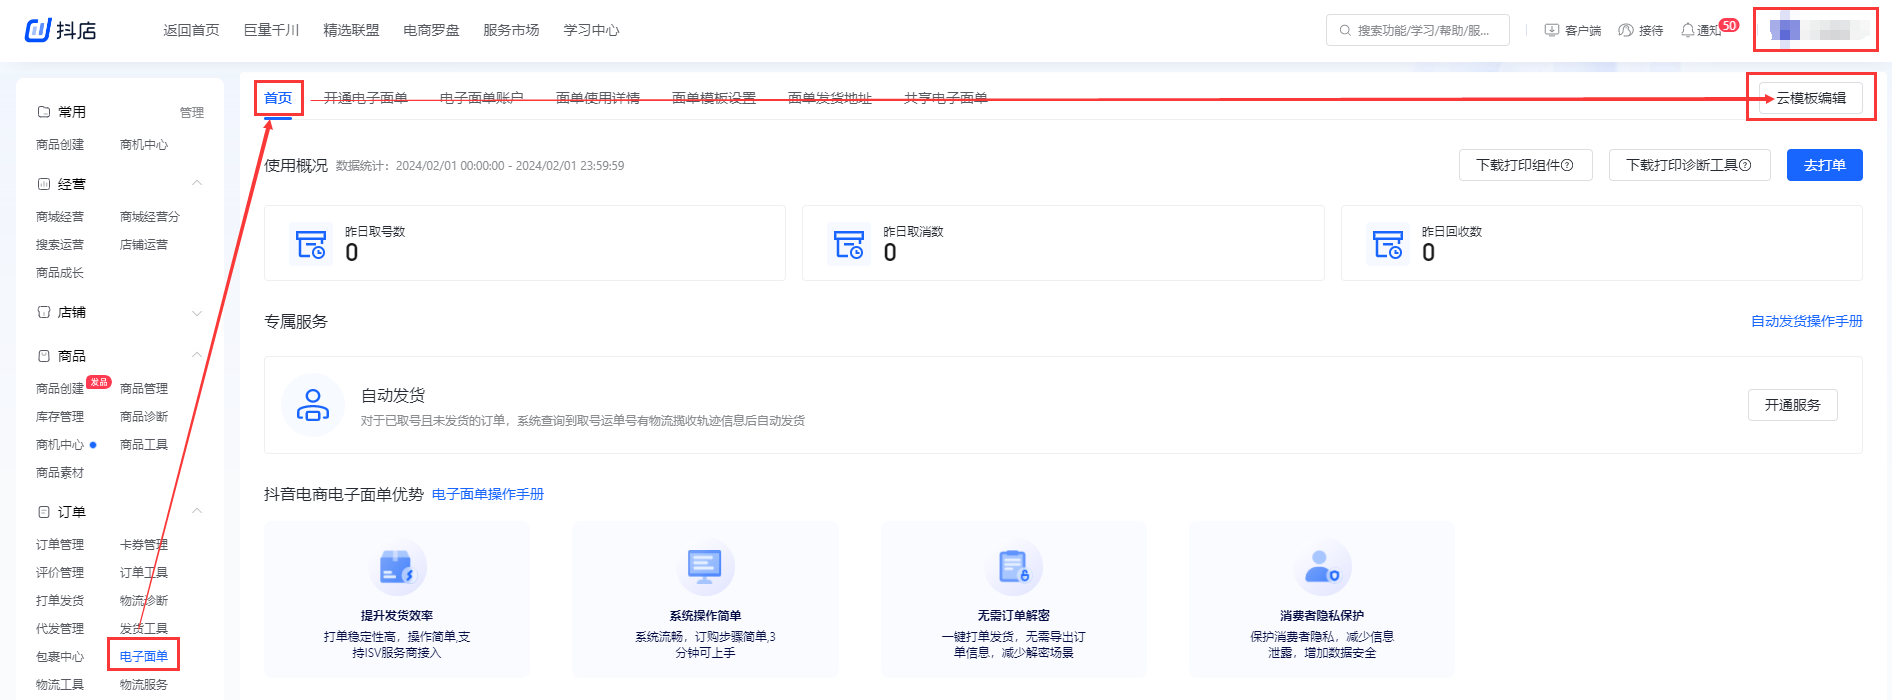
Task: Click the 抖店 logo
Action: 60,30
